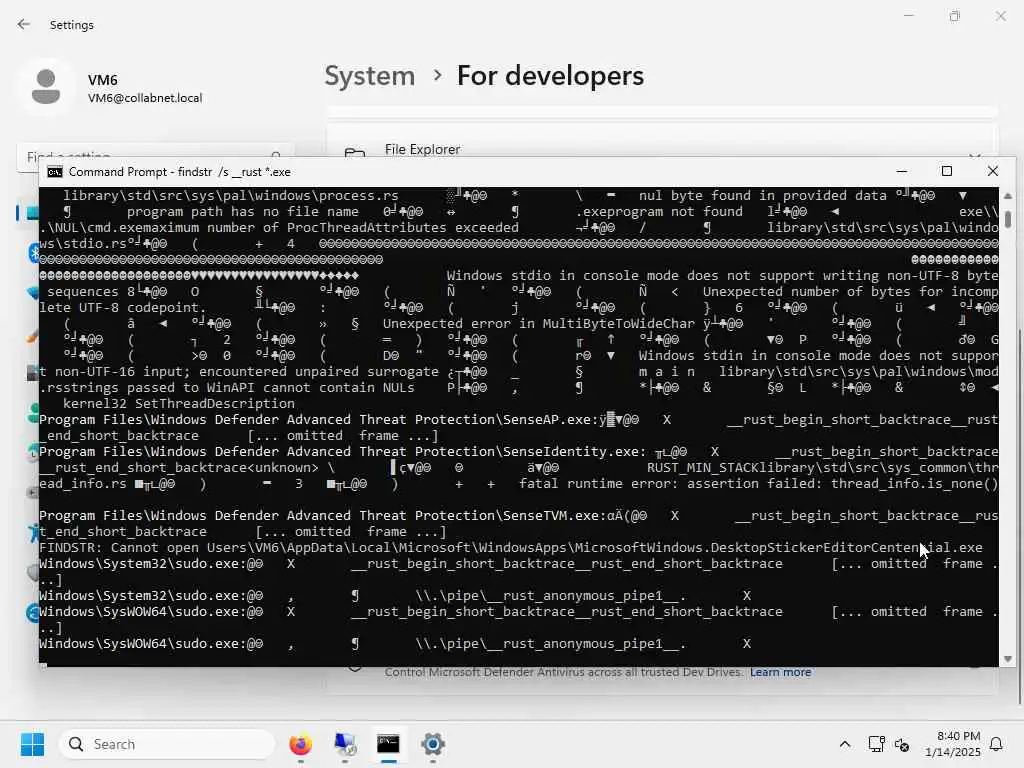
Task: Click the kernel32 SetThreadDescription text
Action: (x=179, y=404)
